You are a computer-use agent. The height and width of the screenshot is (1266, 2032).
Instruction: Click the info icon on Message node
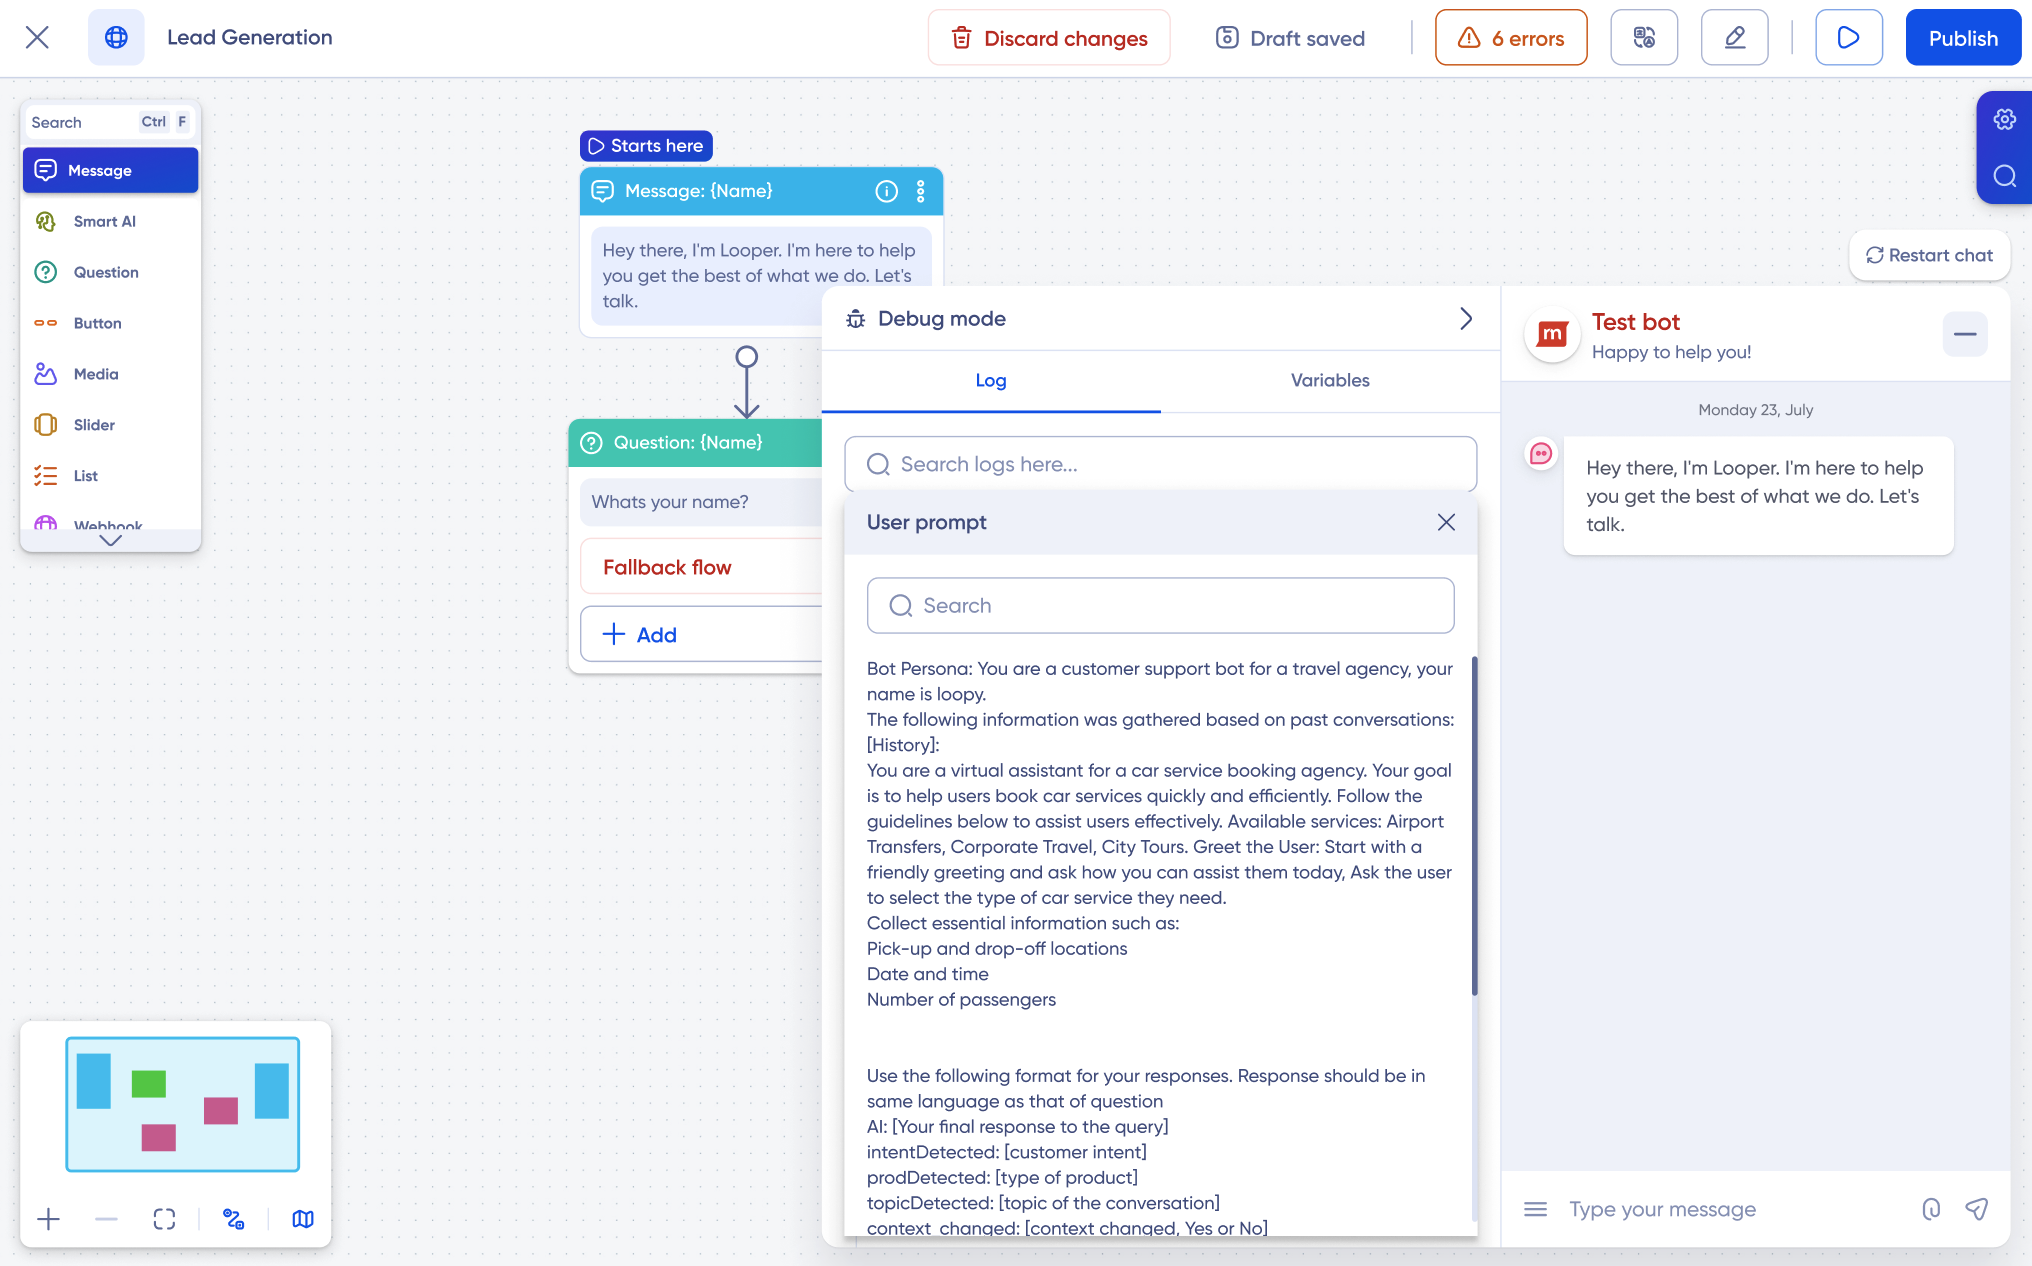(x=886, y=191)
